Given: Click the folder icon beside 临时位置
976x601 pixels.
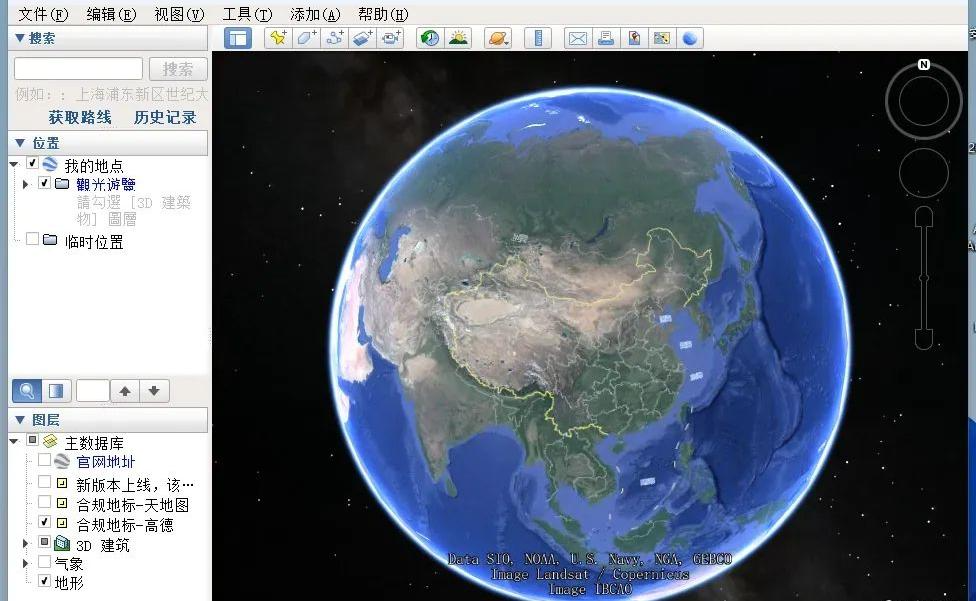Looking at the screenshot, I should tap(50, 240).
